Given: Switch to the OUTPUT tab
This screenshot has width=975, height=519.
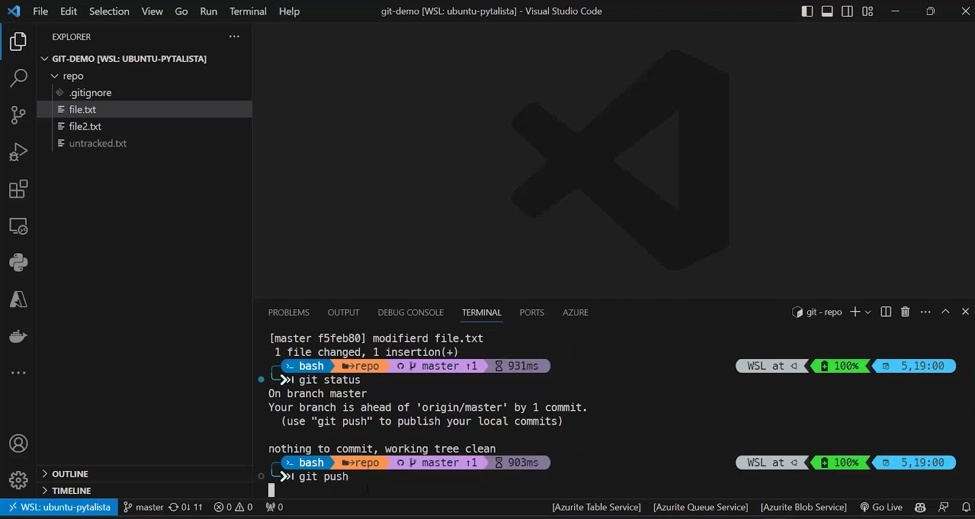Looking at the screenshot, I should (343, 312).
